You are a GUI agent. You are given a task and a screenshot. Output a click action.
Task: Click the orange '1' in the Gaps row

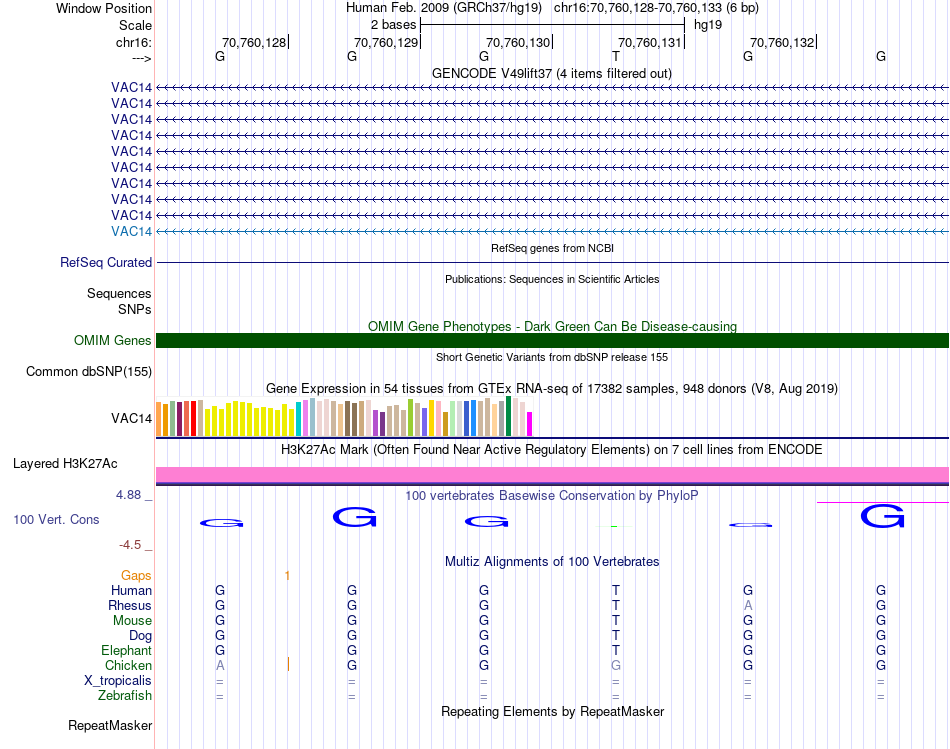[x=287, y=576]
